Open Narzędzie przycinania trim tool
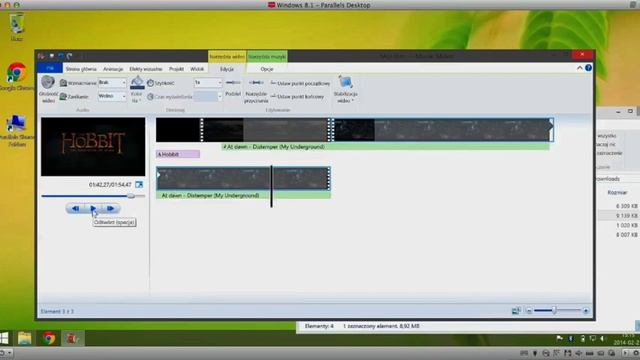640x360 pixels. click(x=256, y=91)
